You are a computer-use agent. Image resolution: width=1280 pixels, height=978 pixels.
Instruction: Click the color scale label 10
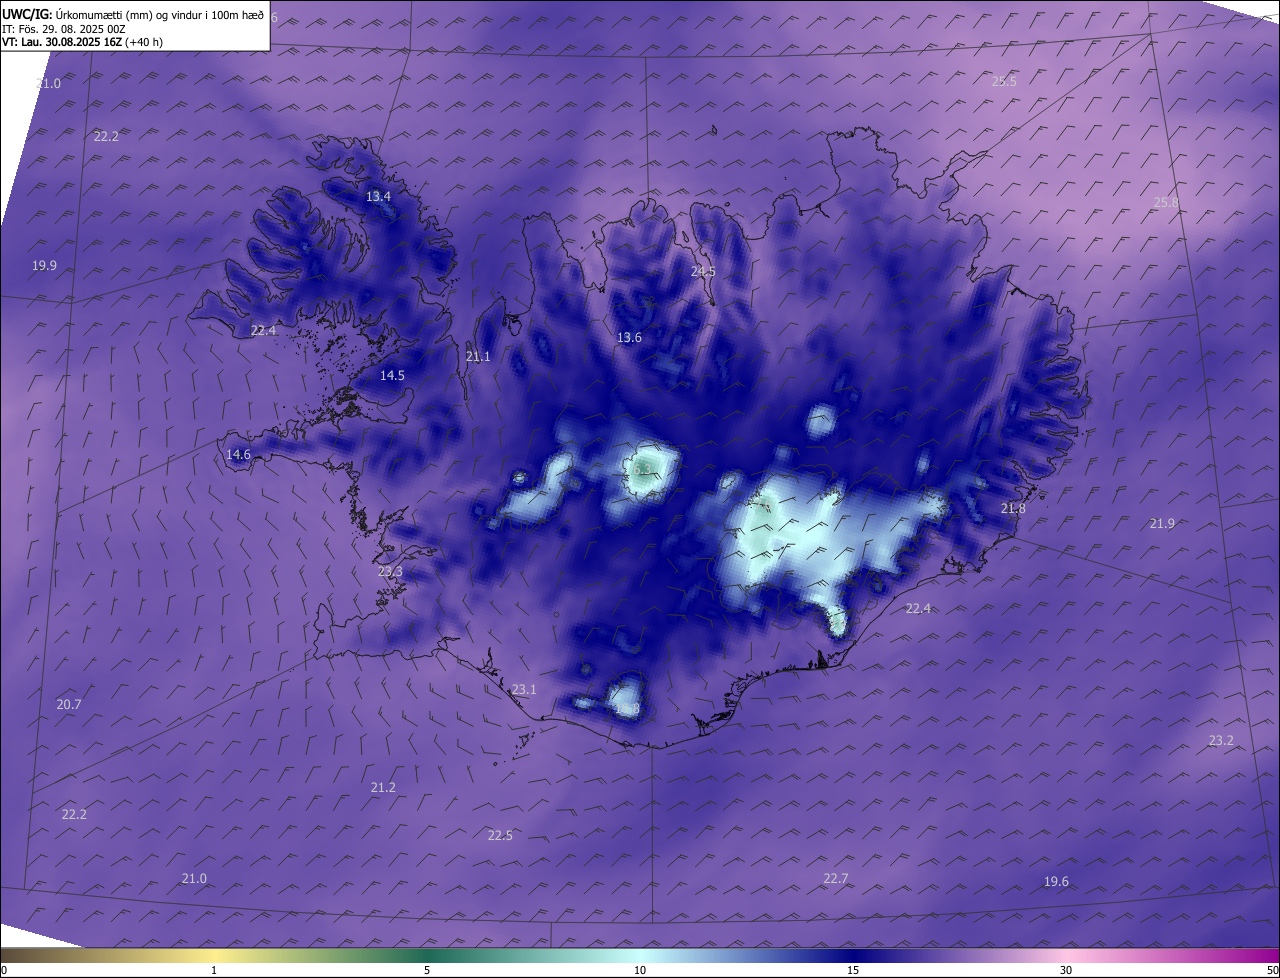coord(640,970)
